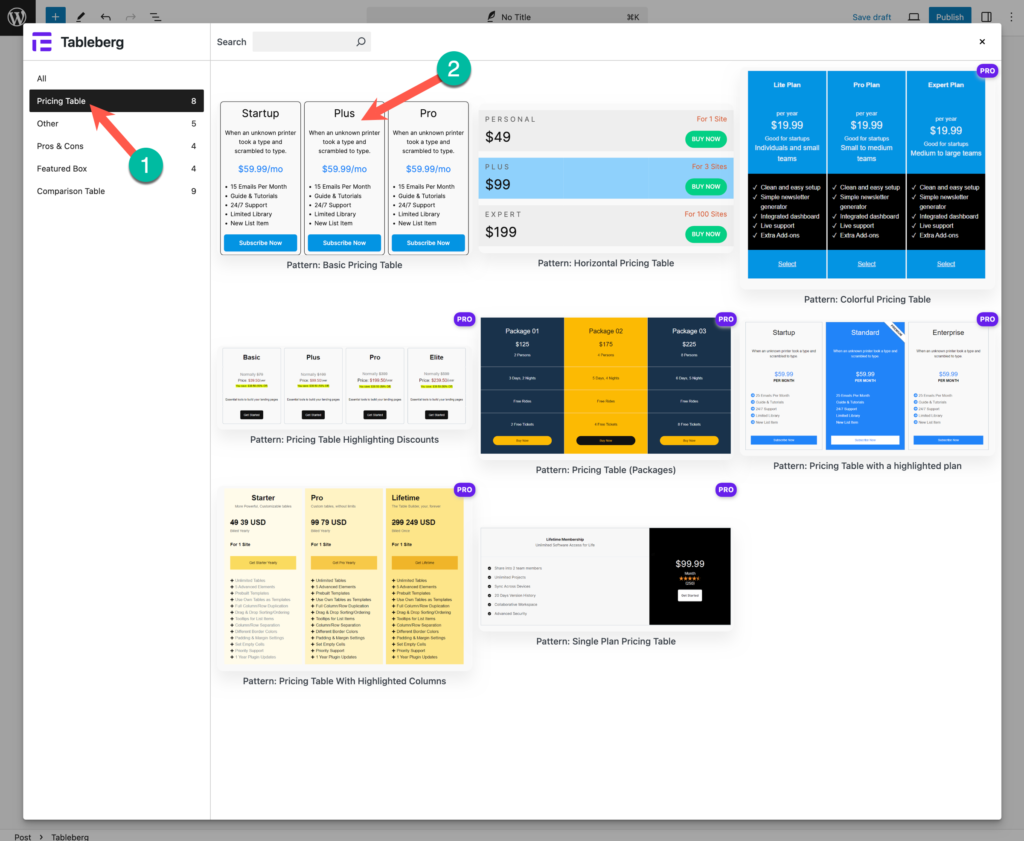The image size is (1024, 841).
Task: Pick the Single Plan Pricing Table pattern
Action: click(605, 577)
